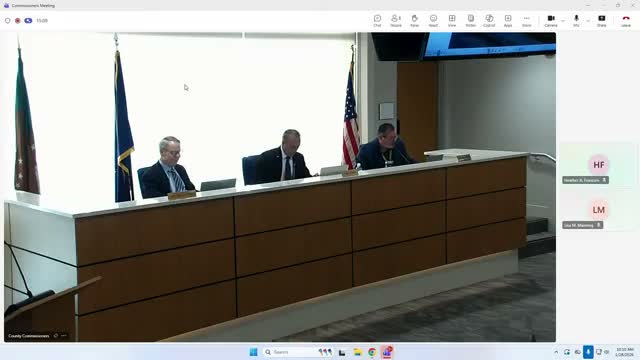Click the HF participant avatar

(x=599, y=165)
